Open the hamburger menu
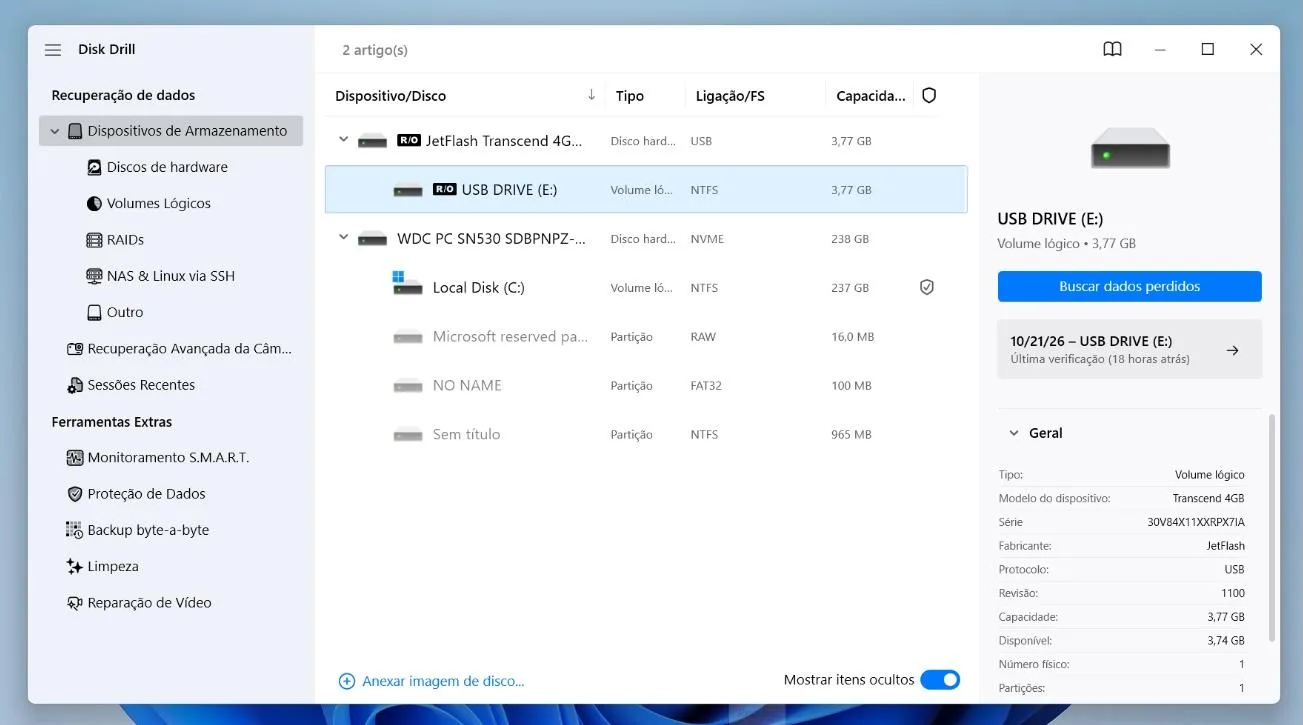 coord(53,49)
